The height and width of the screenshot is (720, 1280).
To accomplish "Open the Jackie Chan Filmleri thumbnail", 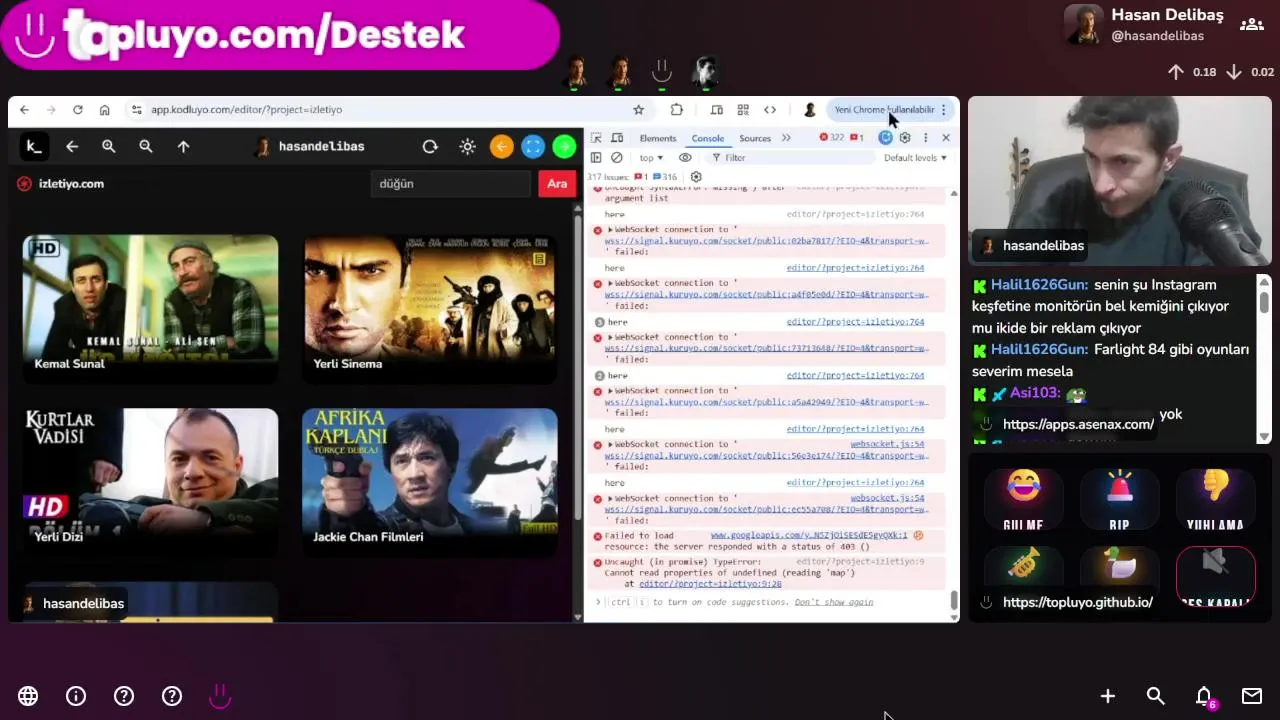I will [x=430, y=482].
